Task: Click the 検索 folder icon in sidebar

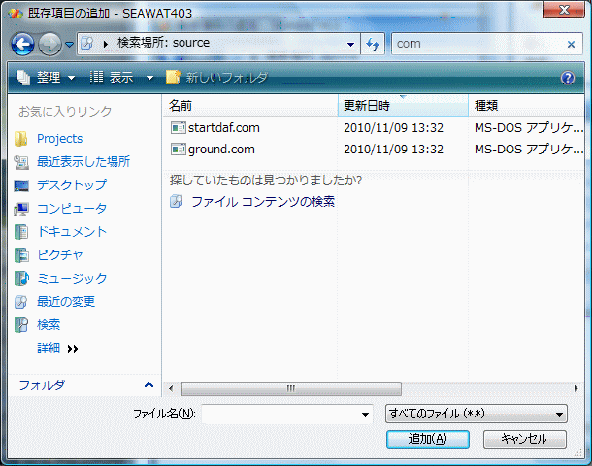Action: [21, 325]
